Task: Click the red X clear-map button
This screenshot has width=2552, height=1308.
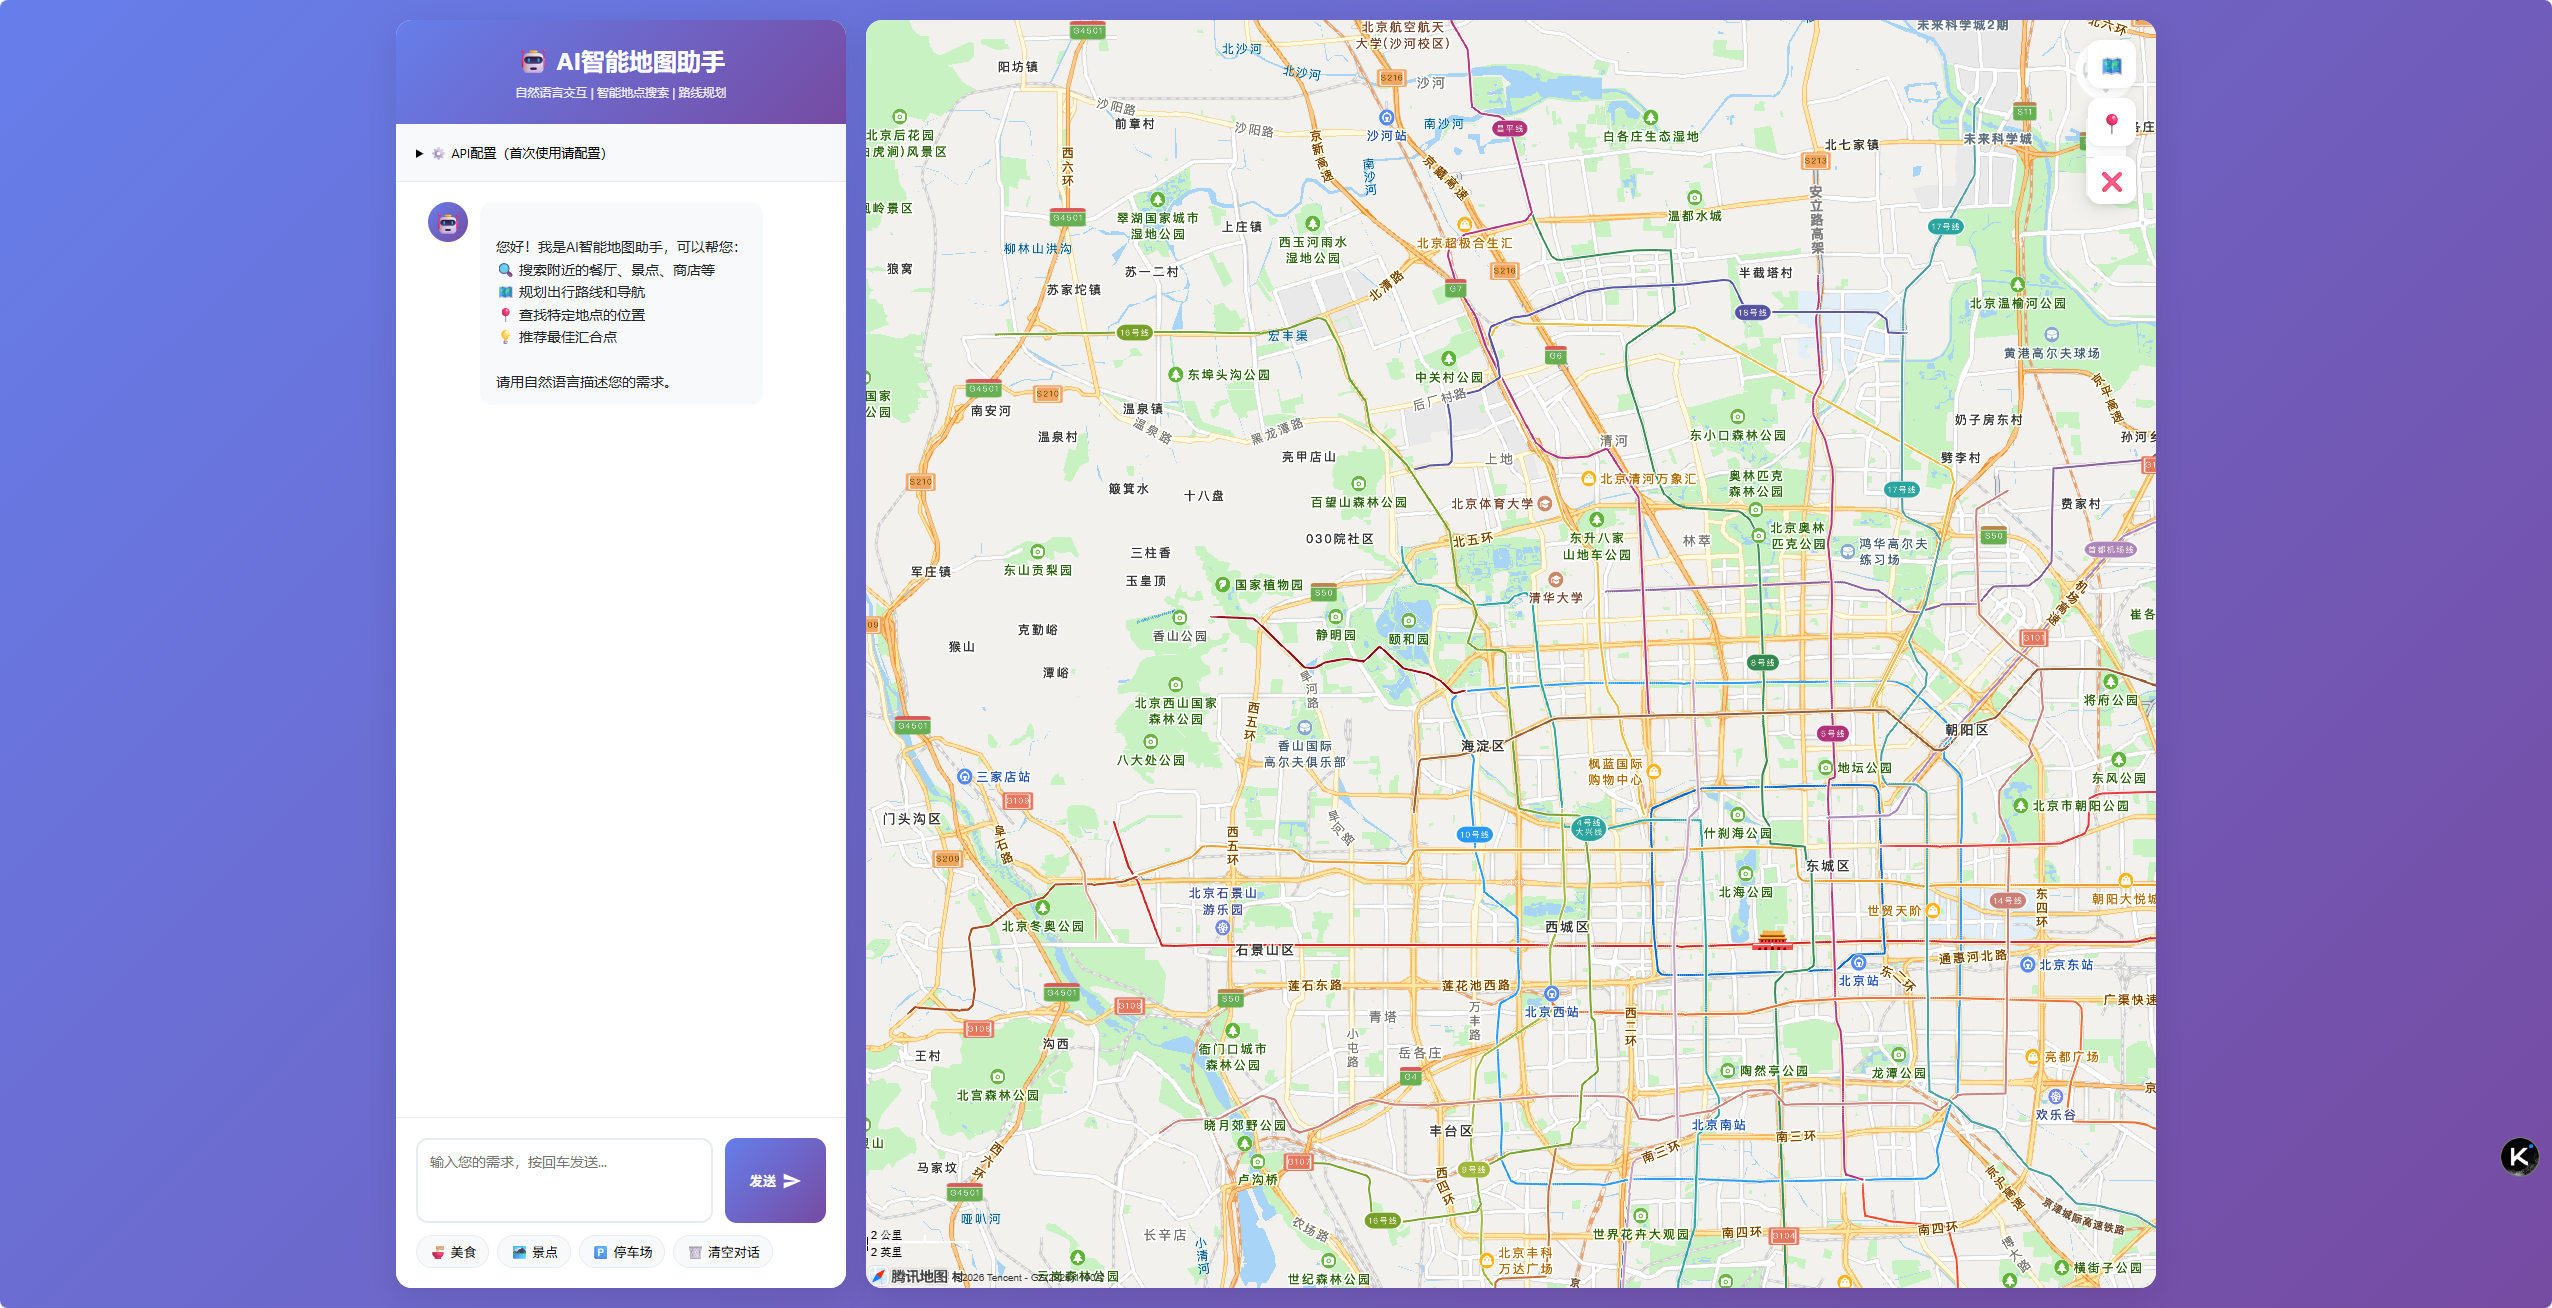Action: click(2111, 182)
